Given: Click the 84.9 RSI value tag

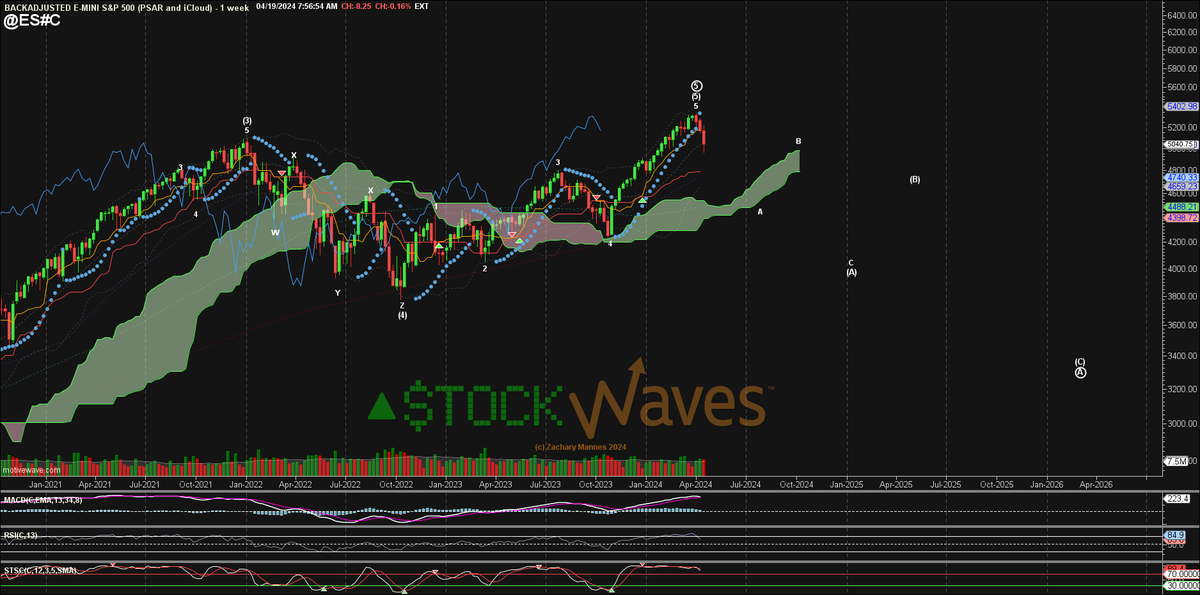Looking at the screenshot, I should click(x=1175, y=536).
